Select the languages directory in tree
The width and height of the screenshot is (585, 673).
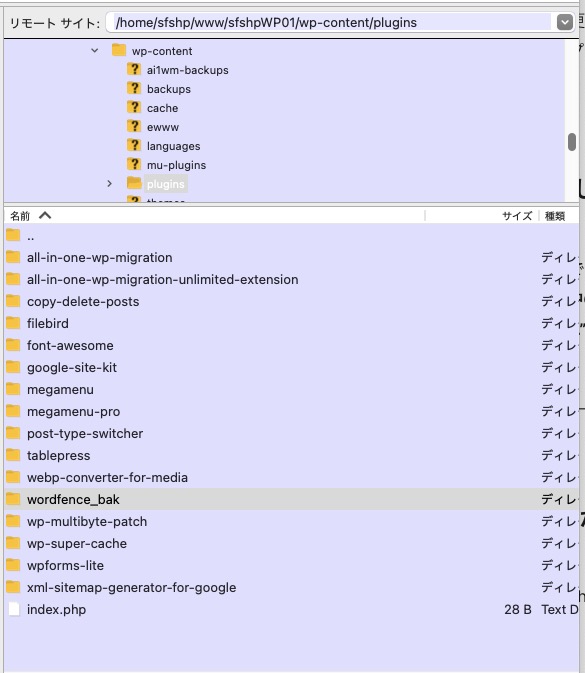pos(173,146)
